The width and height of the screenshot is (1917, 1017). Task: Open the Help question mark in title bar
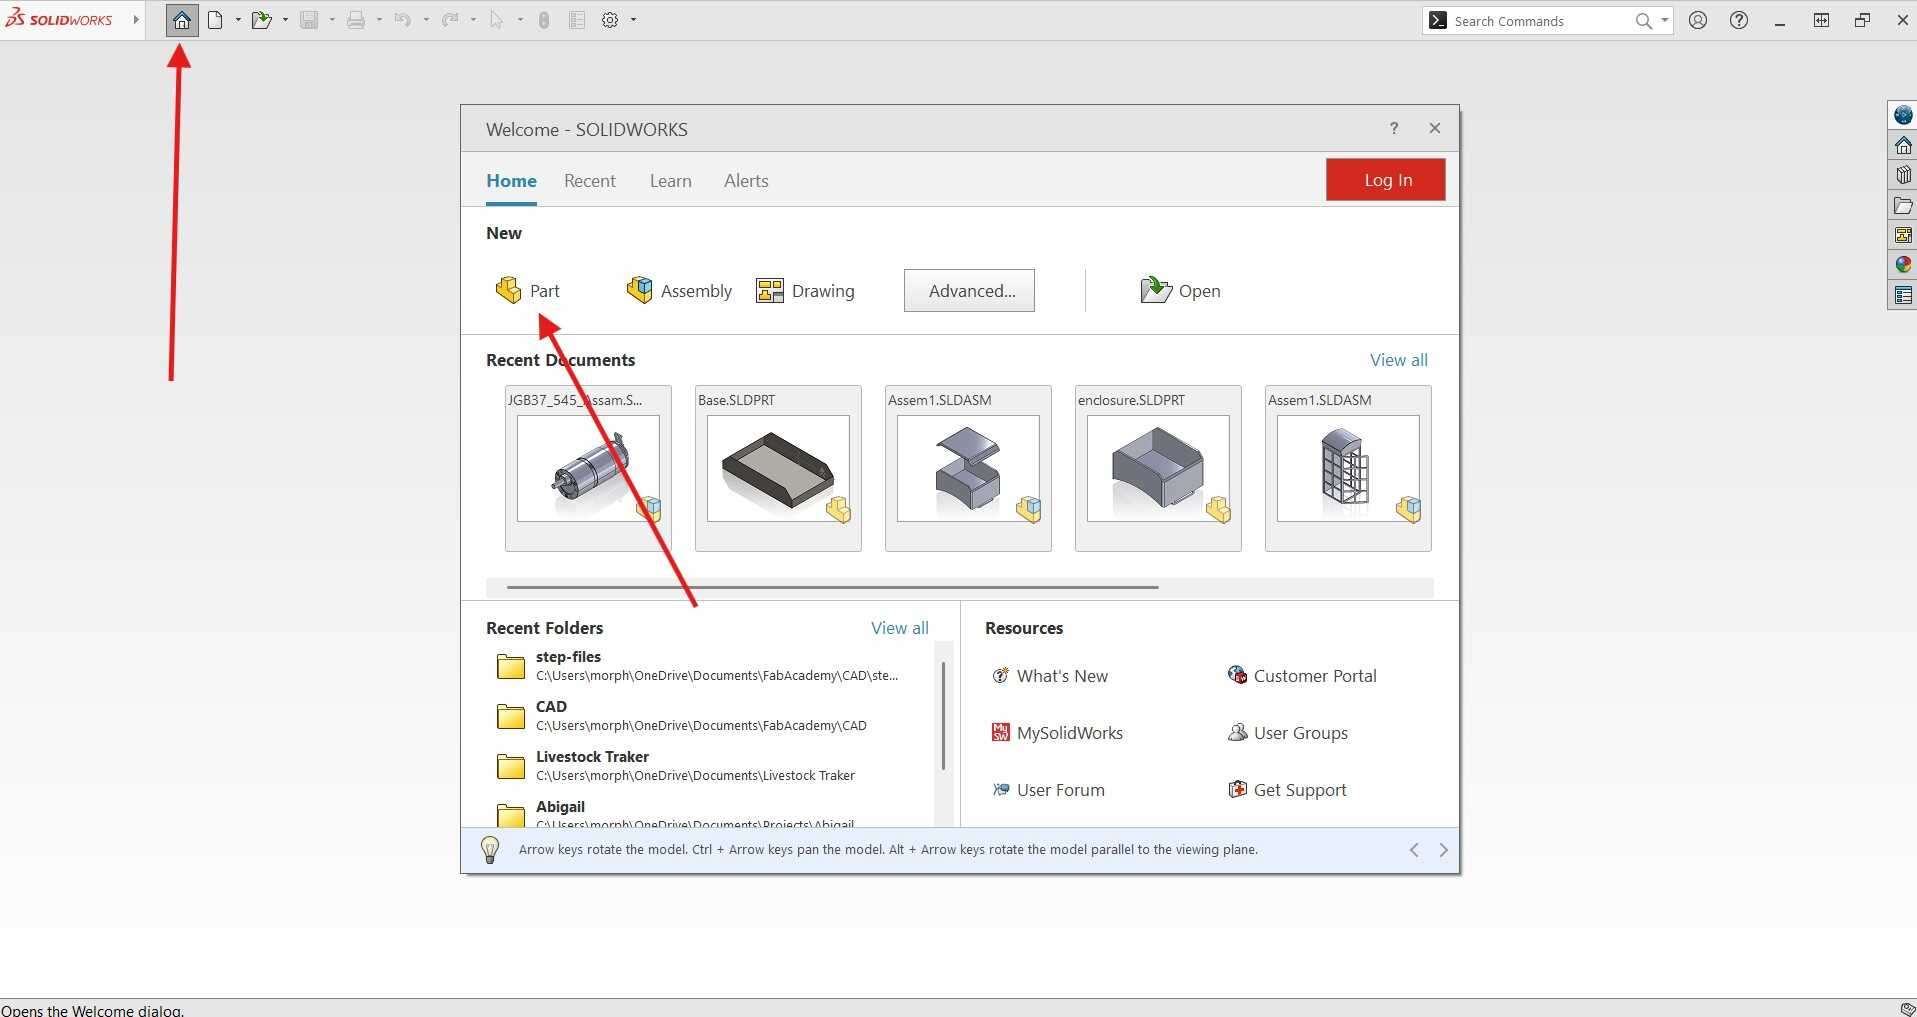[x=1739, y=20]
